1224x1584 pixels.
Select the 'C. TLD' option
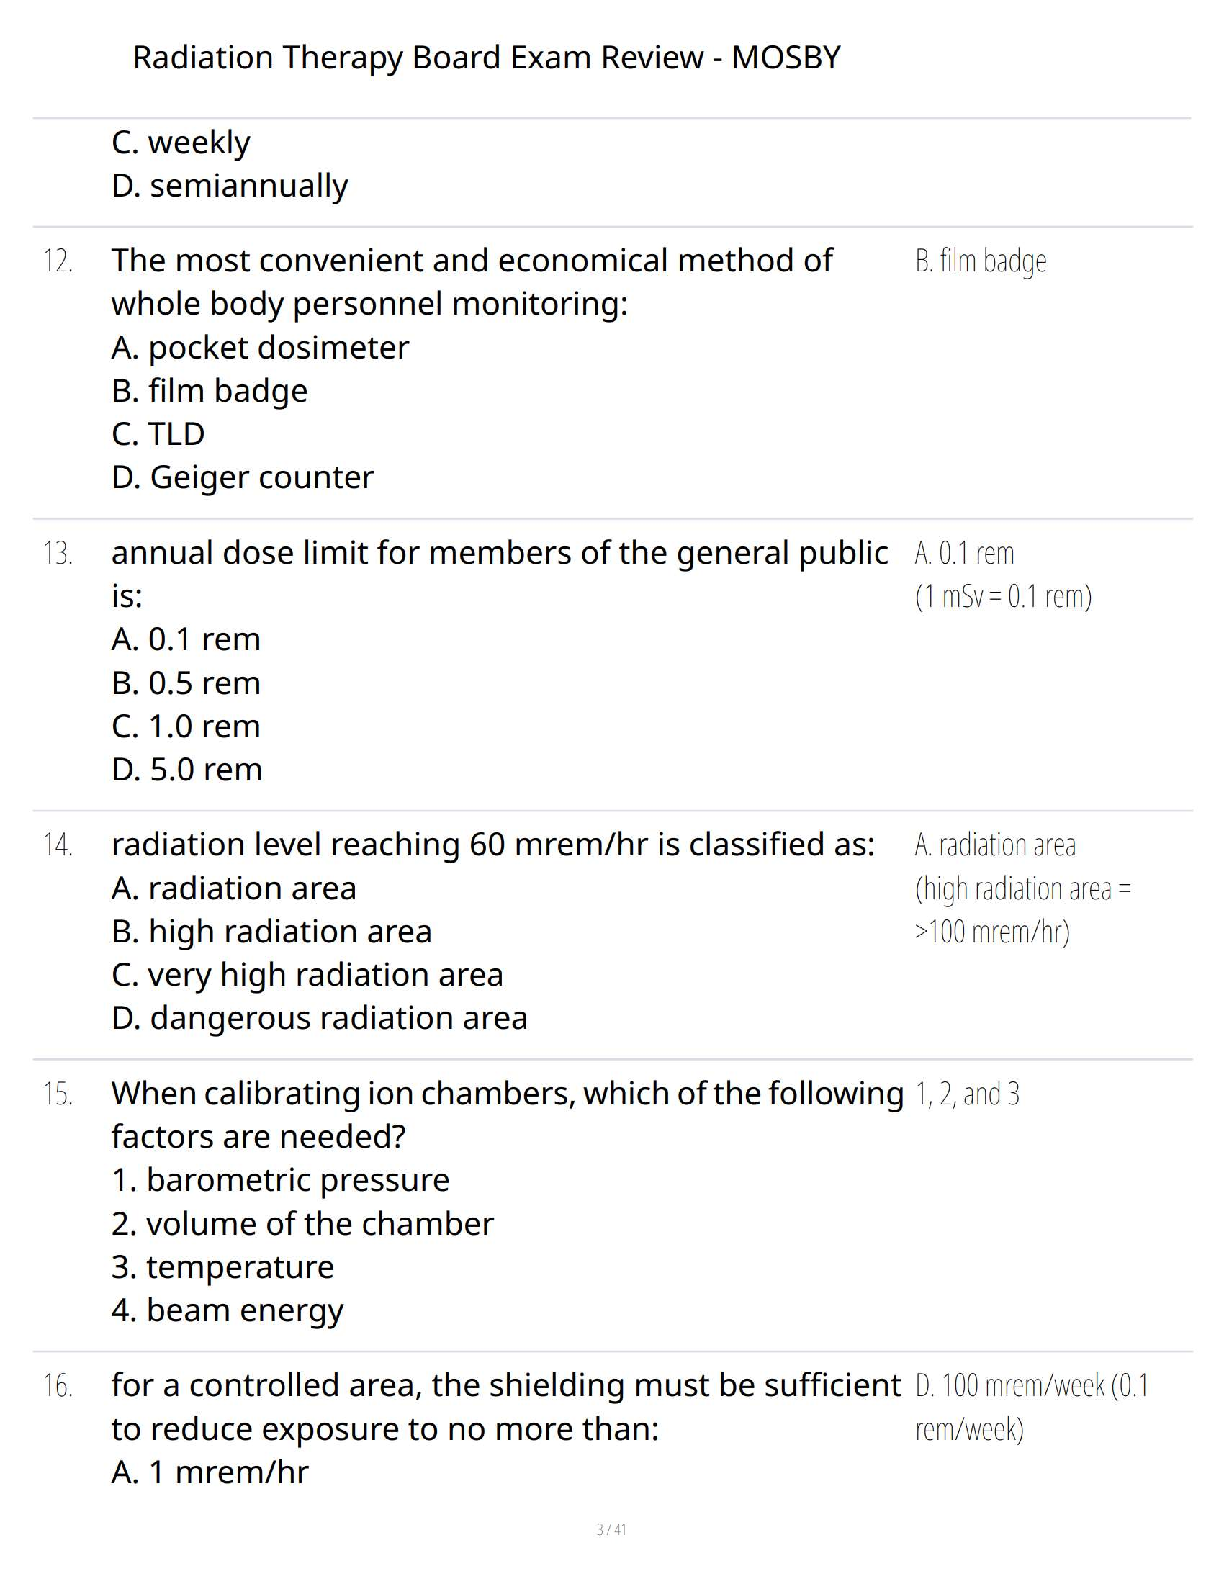158,433
